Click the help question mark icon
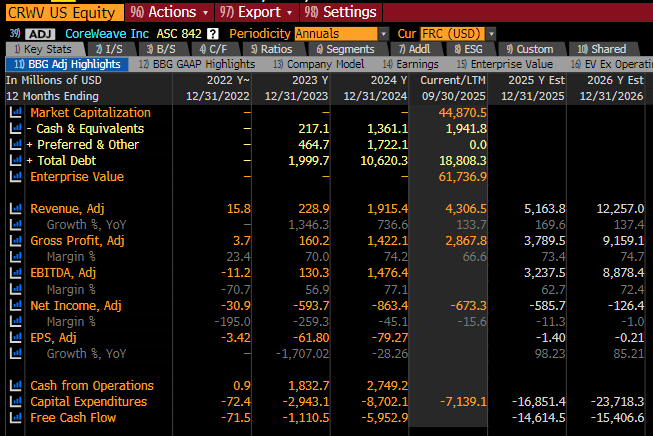The width and height of the screenshot is (653, 436). click(213, 34)
